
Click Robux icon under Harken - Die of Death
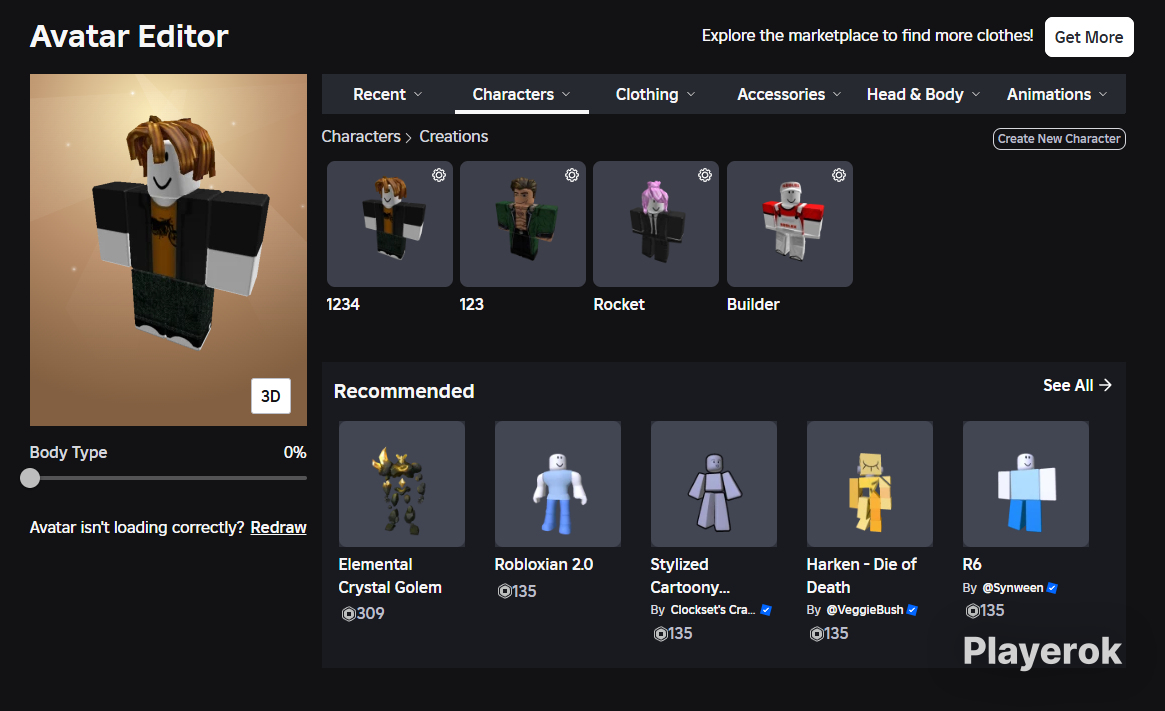[816, 634]
